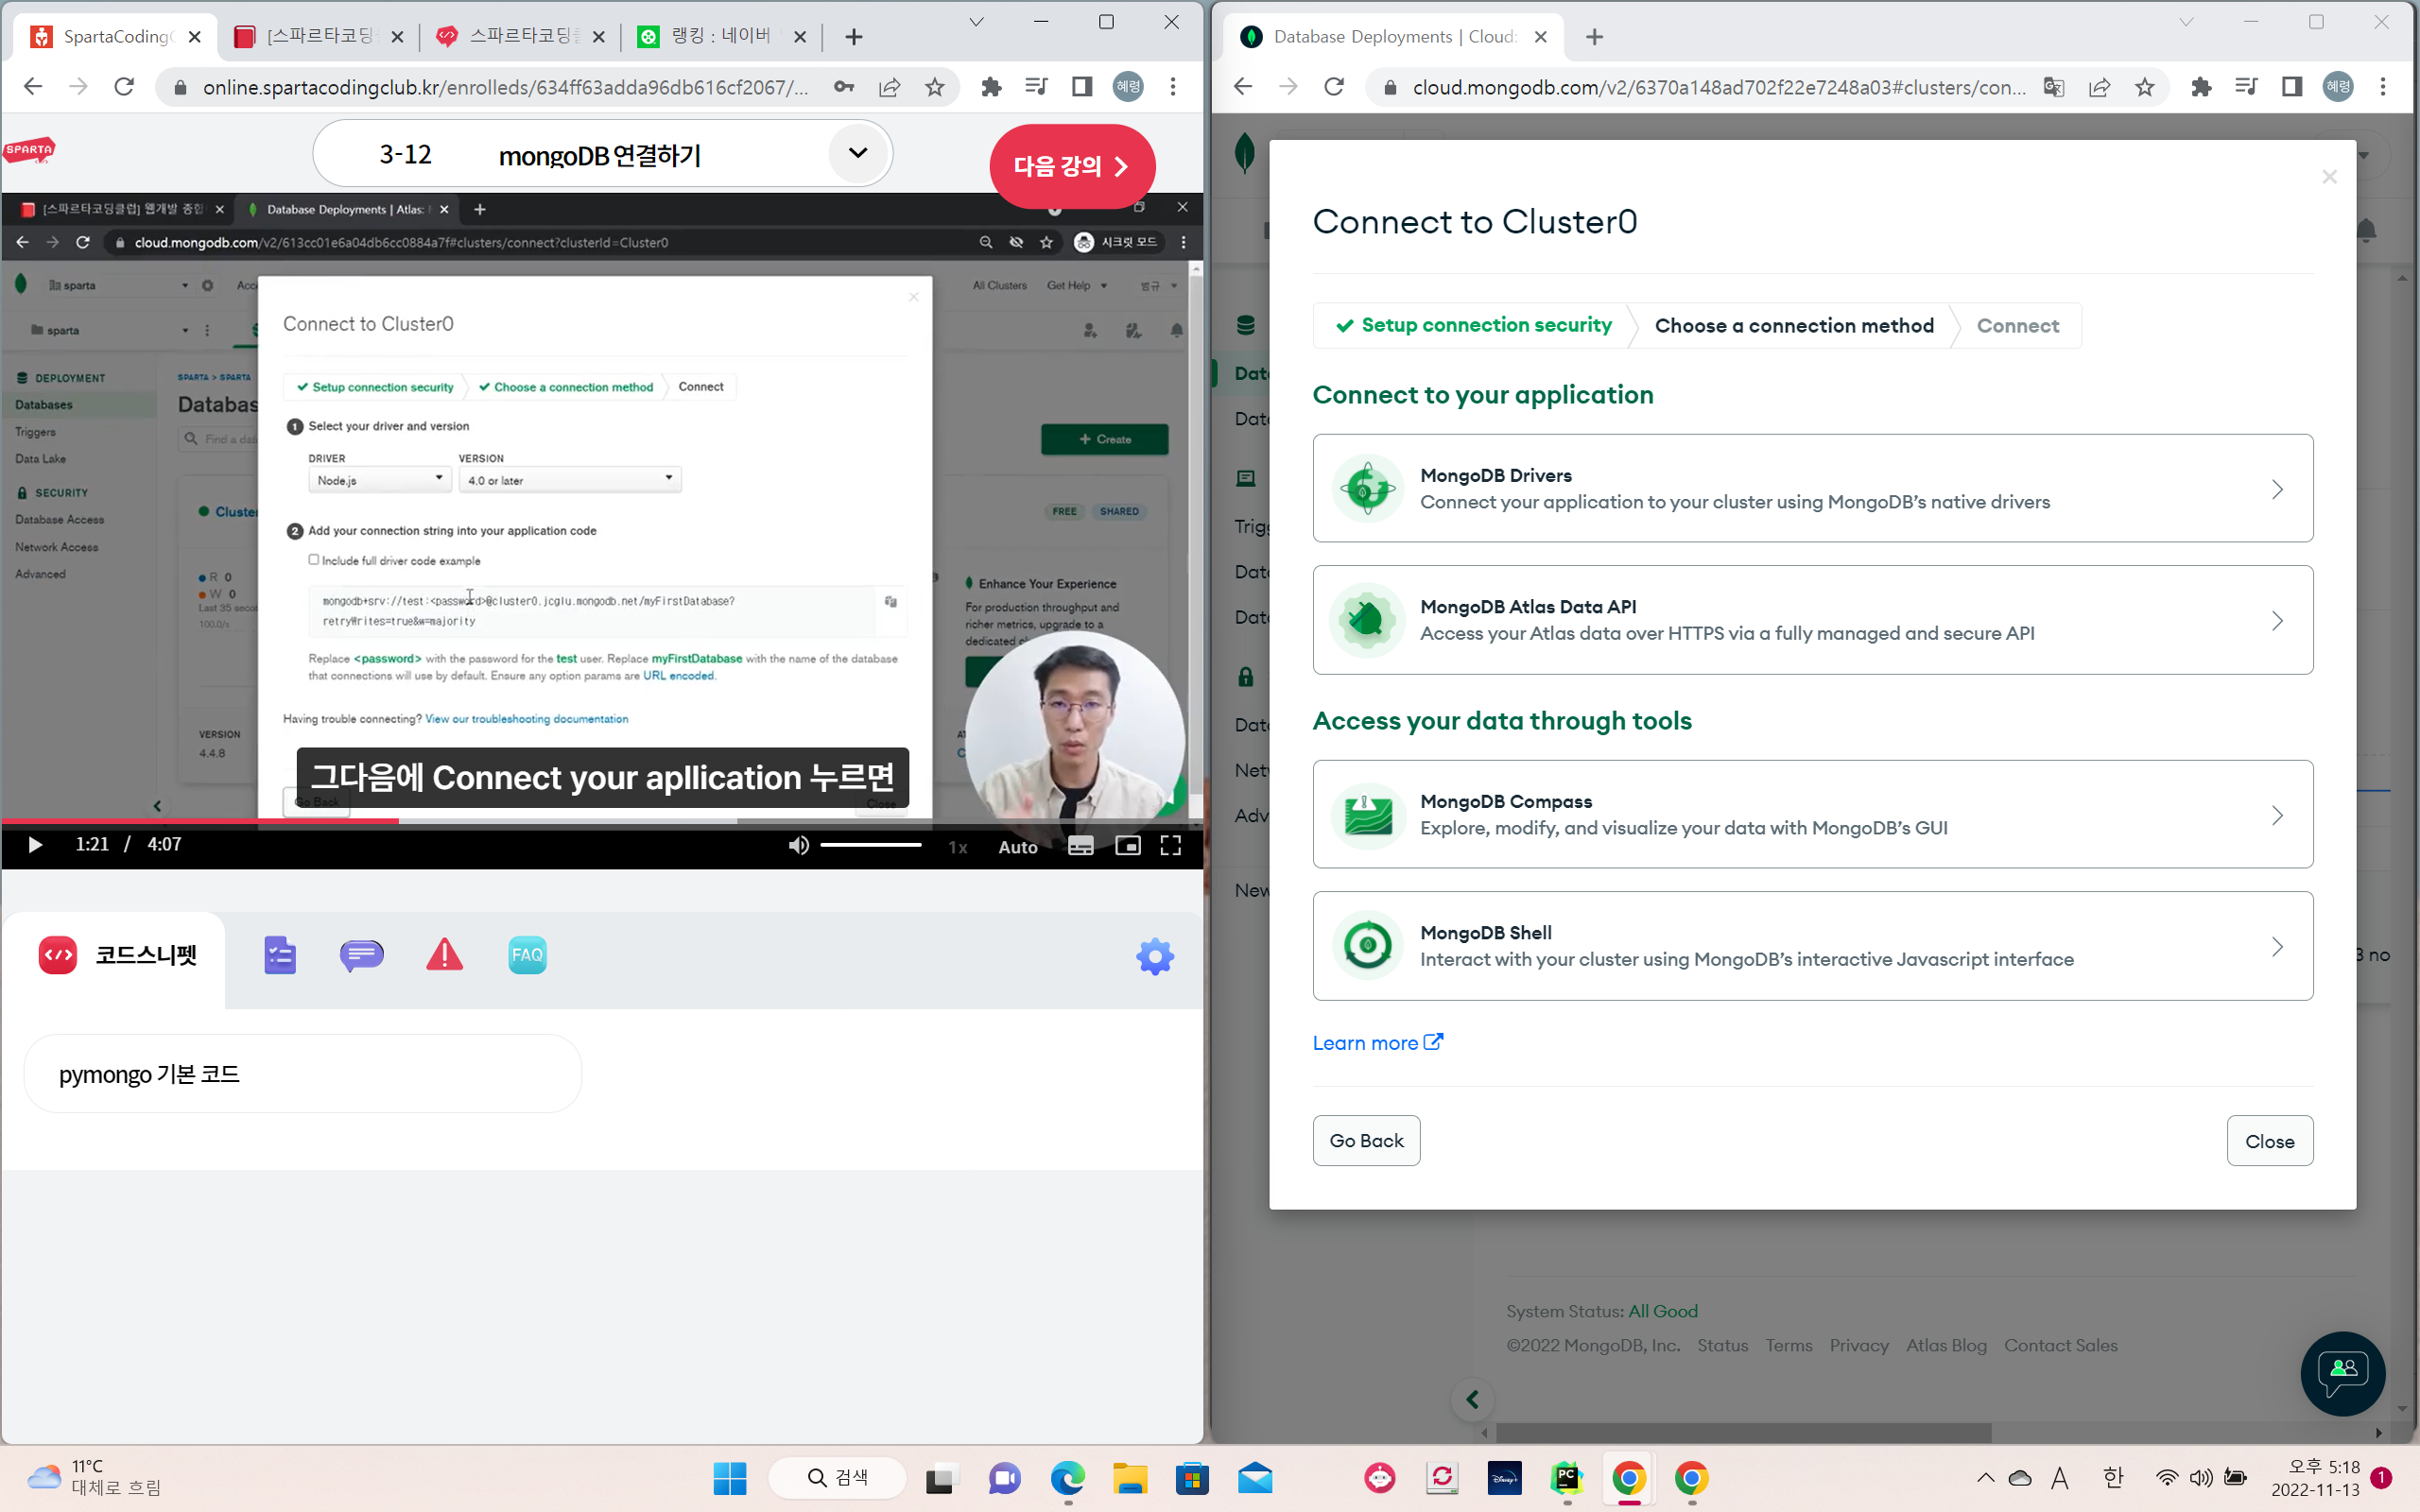Click the Sparta logo in lecture header
Screen dimensions: 2420x1512
coord(29,151)
